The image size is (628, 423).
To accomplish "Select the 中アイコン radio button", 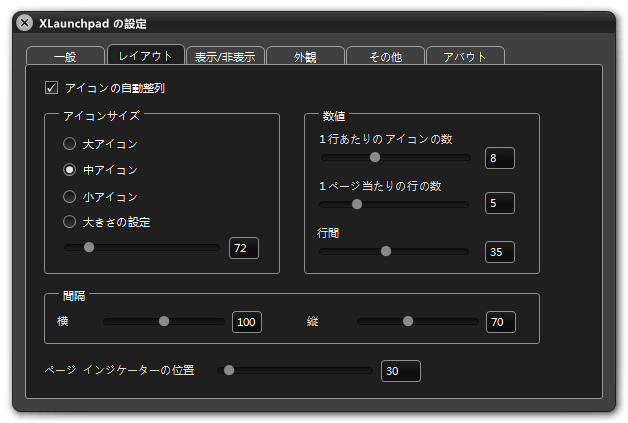I will pyautogui.click(x=69, y=170).
